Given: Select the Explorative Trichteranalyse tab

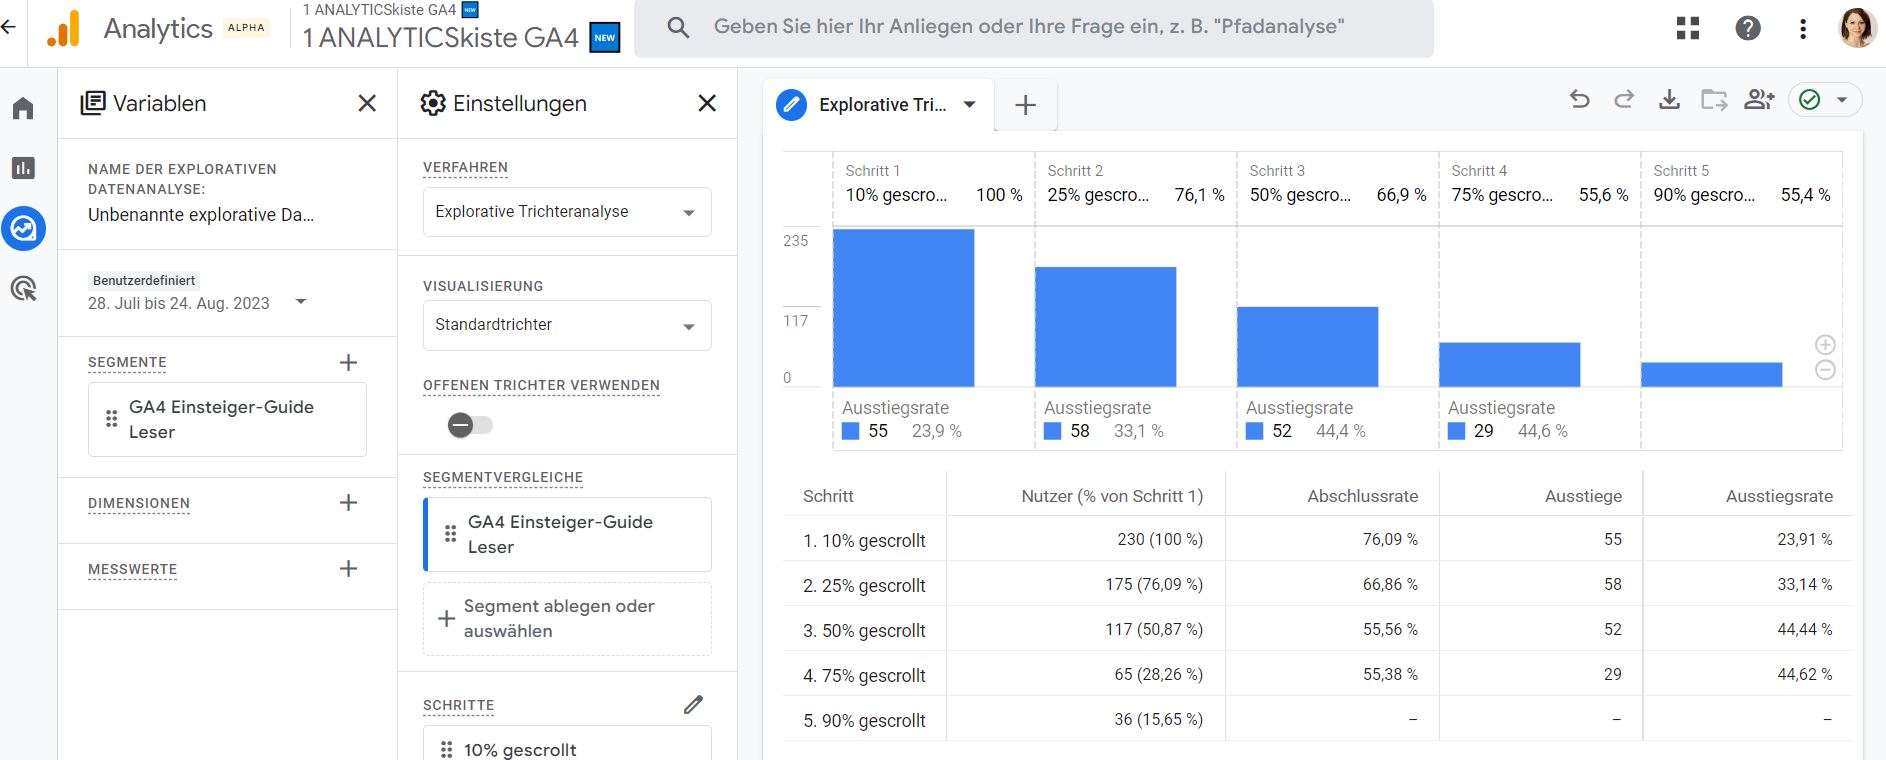Looking at the screenshot, I should coord(880,105).
